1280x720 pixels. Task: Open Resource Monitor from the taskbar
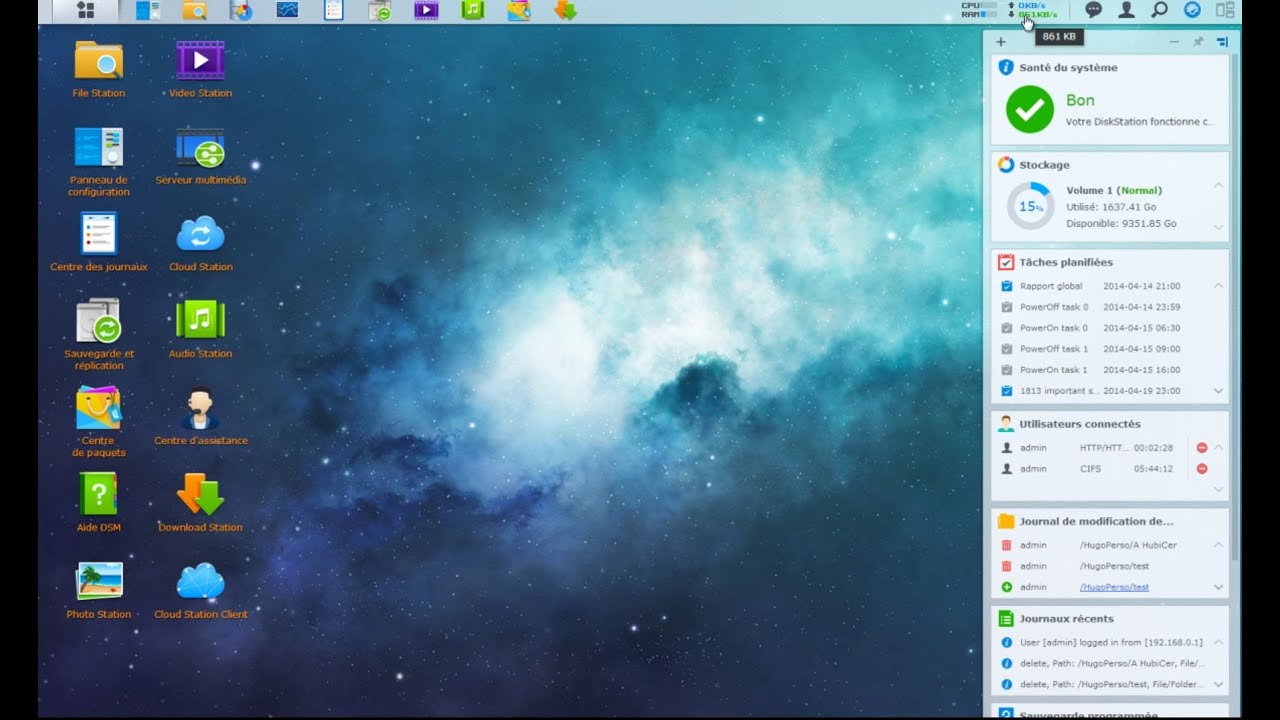288,11
